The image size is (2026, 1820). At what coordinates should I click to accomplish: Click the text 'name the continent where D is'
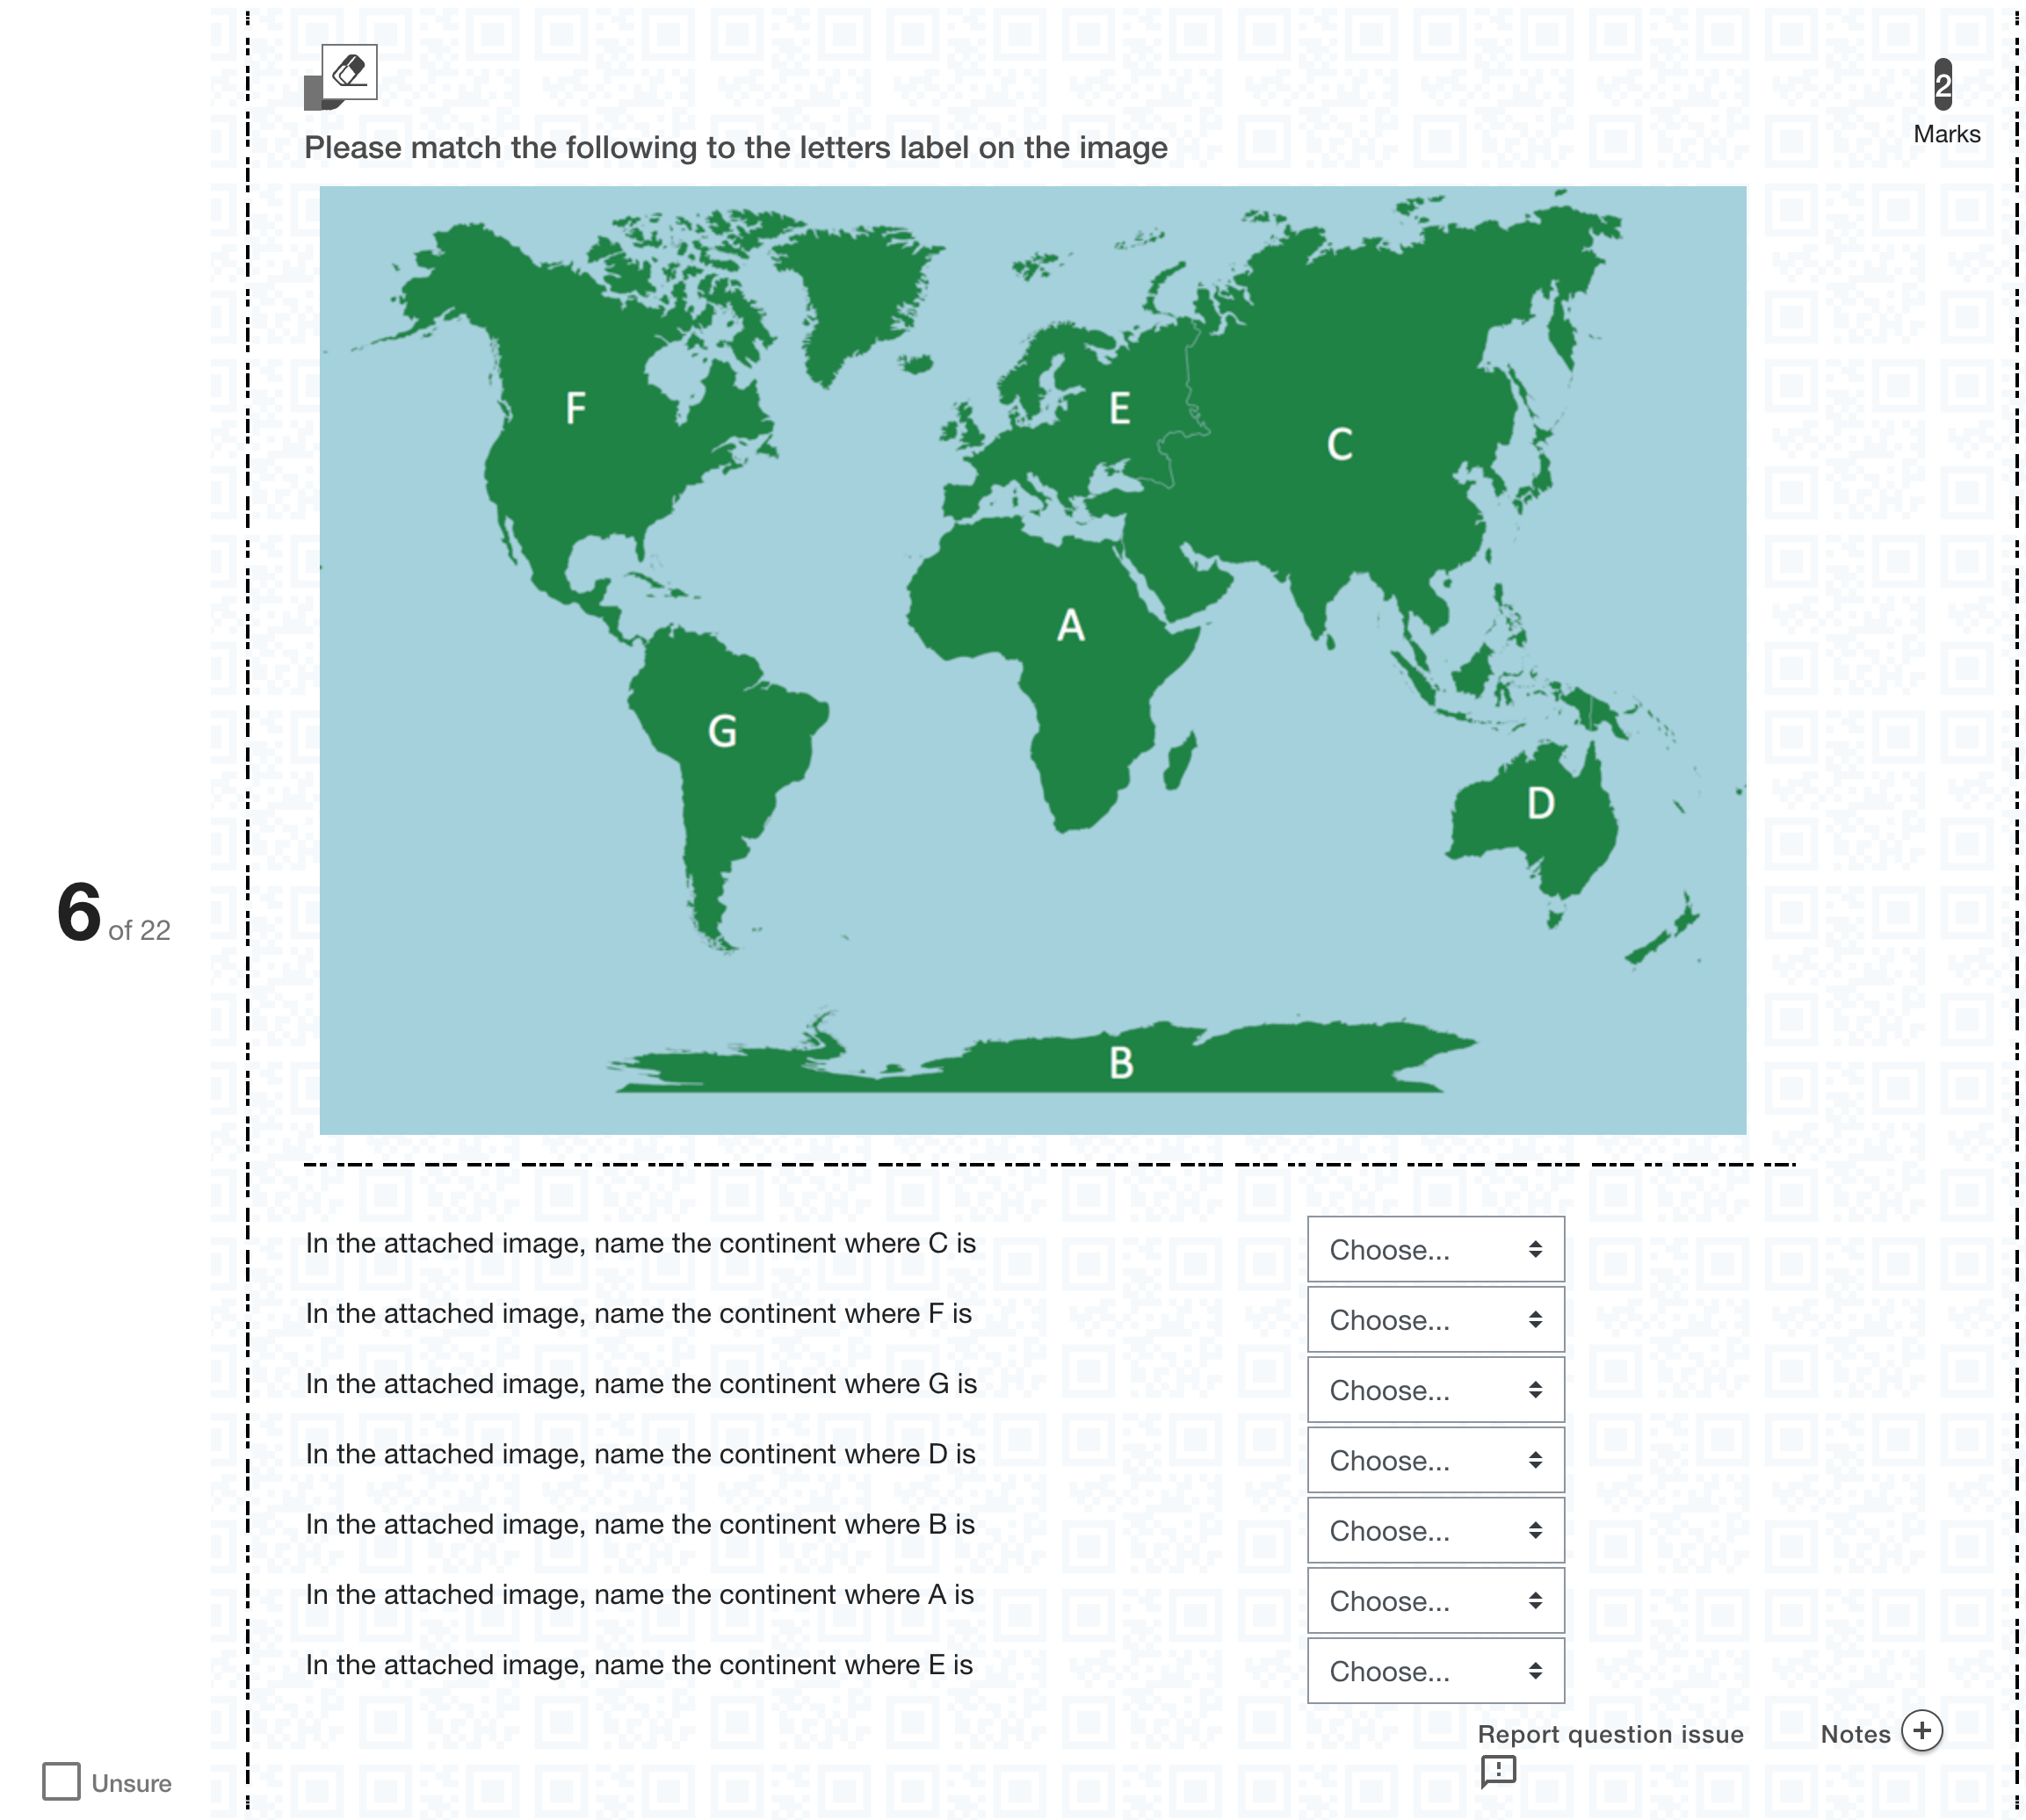pos(785,1453)
